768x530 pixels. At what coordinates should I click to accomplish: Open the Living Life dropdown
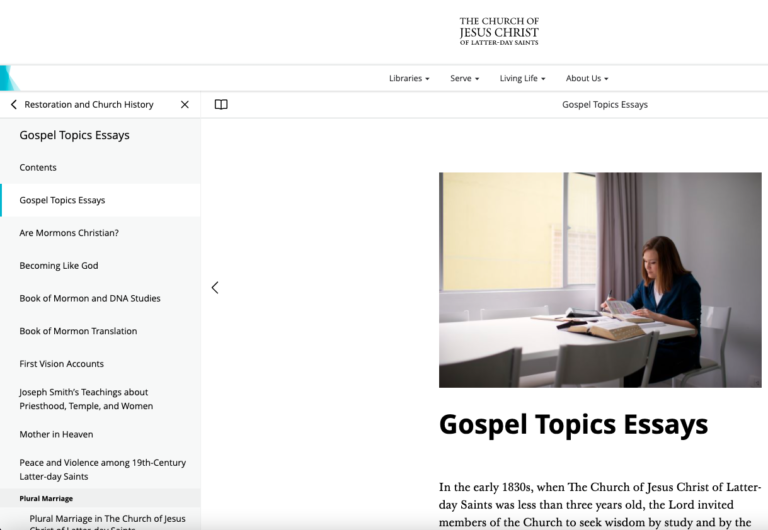[522, 78]
